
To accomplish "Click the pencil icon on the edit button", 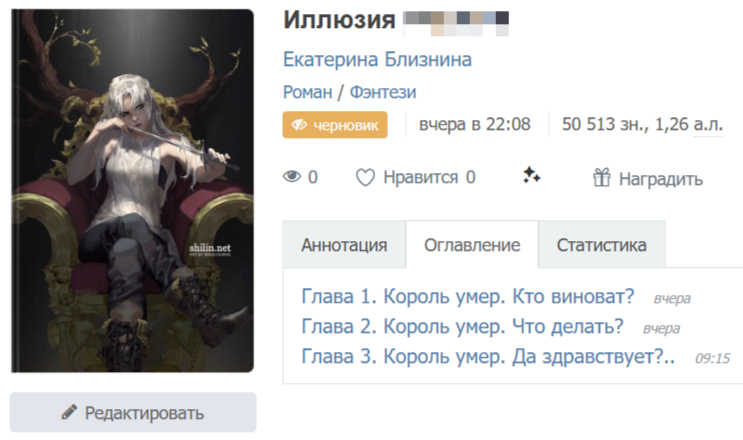I will coord(69,413).
